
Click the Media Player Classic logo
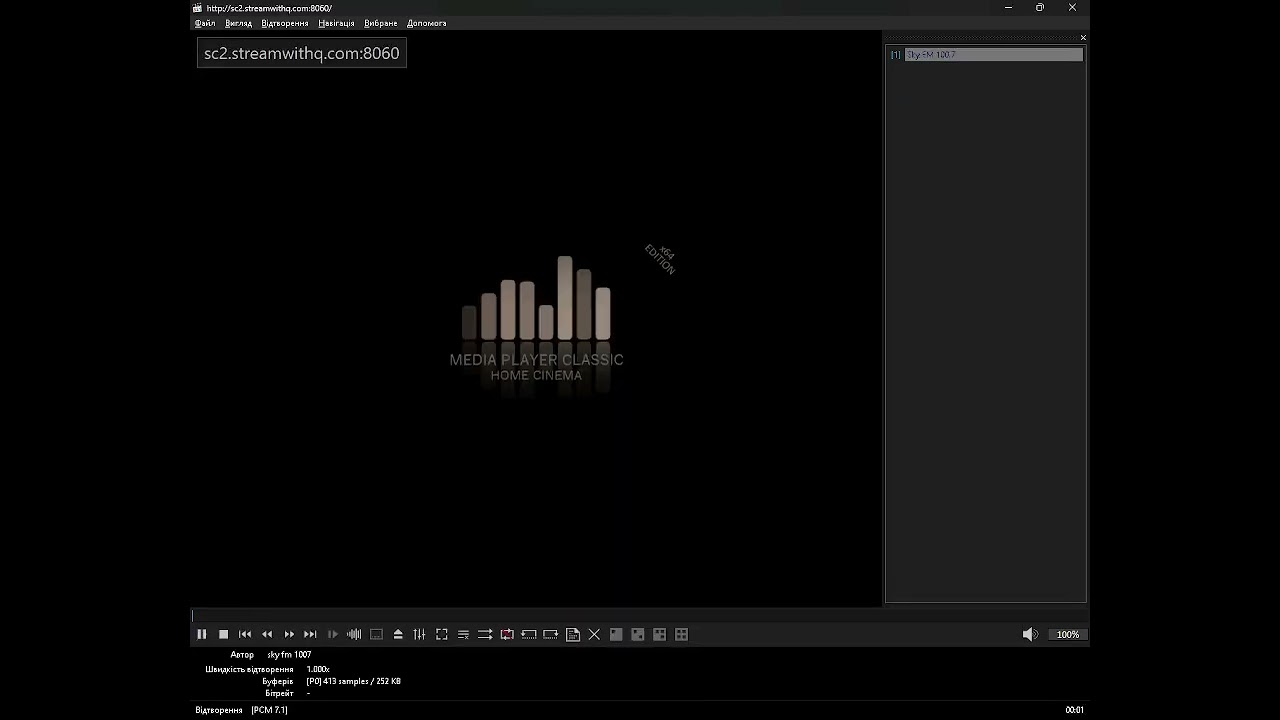pyautogui.click(x=537, y=322)
